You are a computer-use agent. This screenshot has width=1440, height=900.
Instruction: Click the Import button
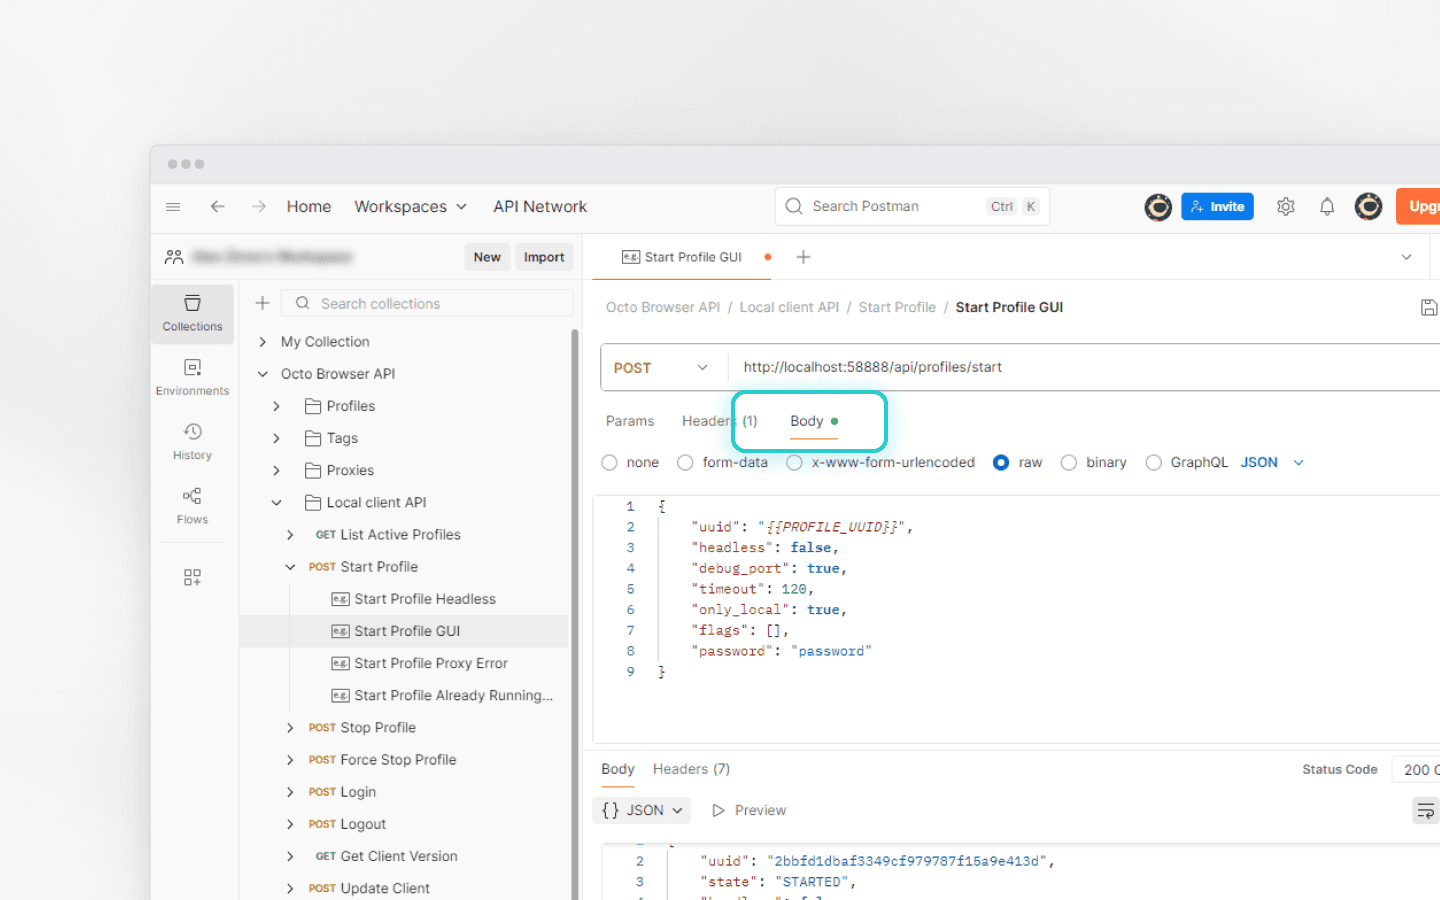544,257
